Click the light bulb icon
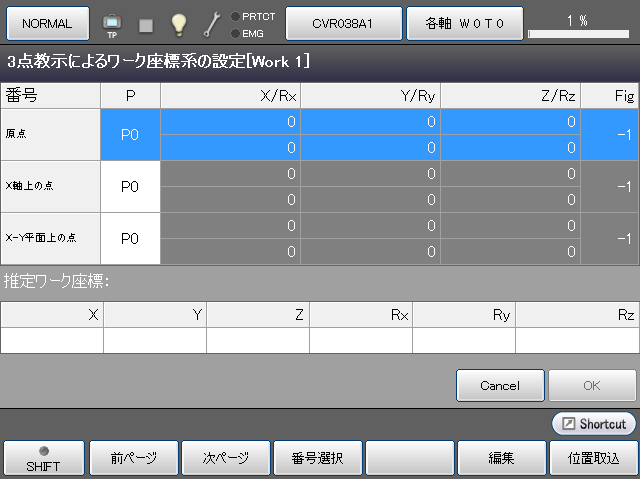Viewport: 640px width, 479px height. pos(178,23)
